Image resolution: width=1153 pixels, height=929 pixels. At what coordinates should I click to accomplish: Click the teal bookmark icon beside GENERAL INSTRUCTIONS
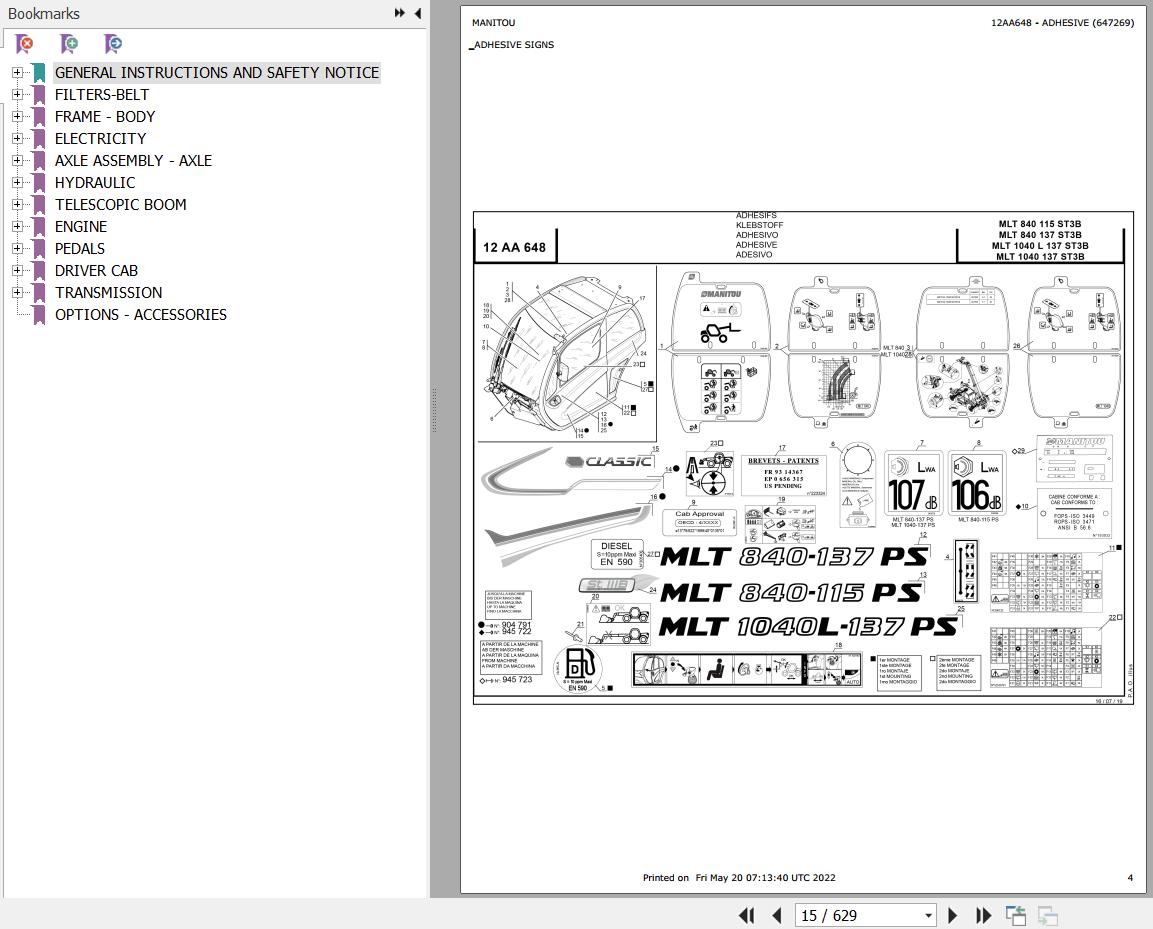point(39,73)
